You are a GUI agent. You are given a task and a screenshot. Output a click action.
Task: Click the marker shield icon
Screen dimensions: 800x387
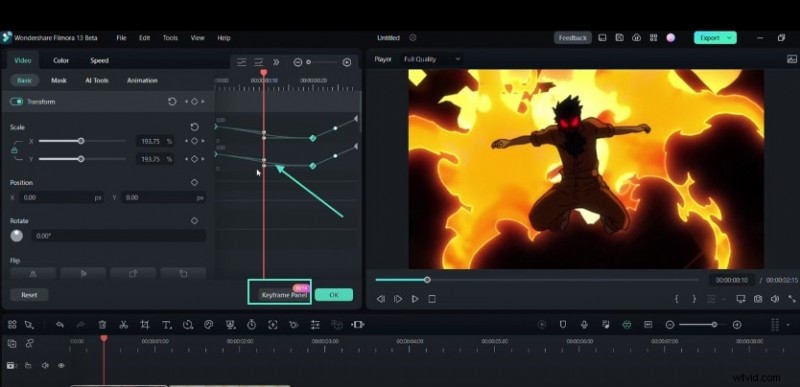563,325
